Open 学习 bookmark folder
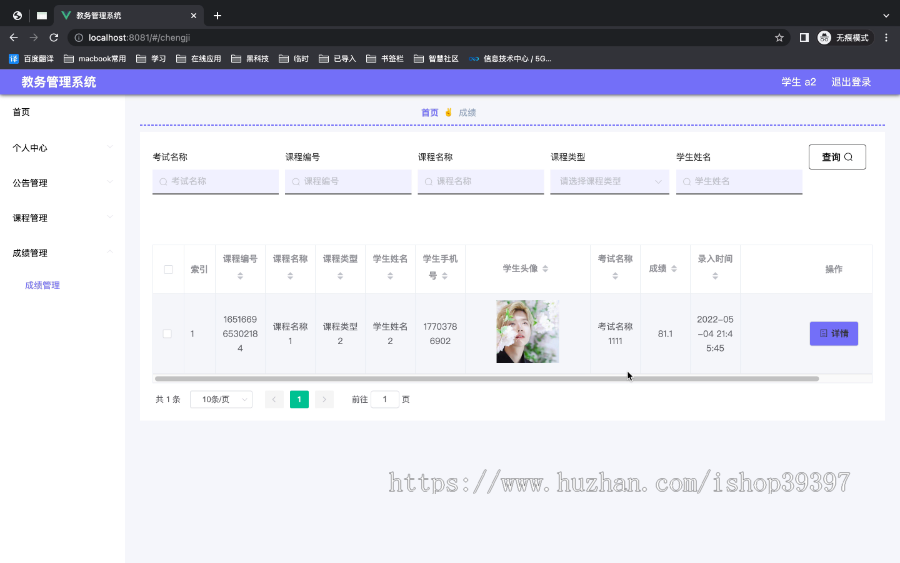This screenshot has height=563, width=900. [x=151, y=59]
